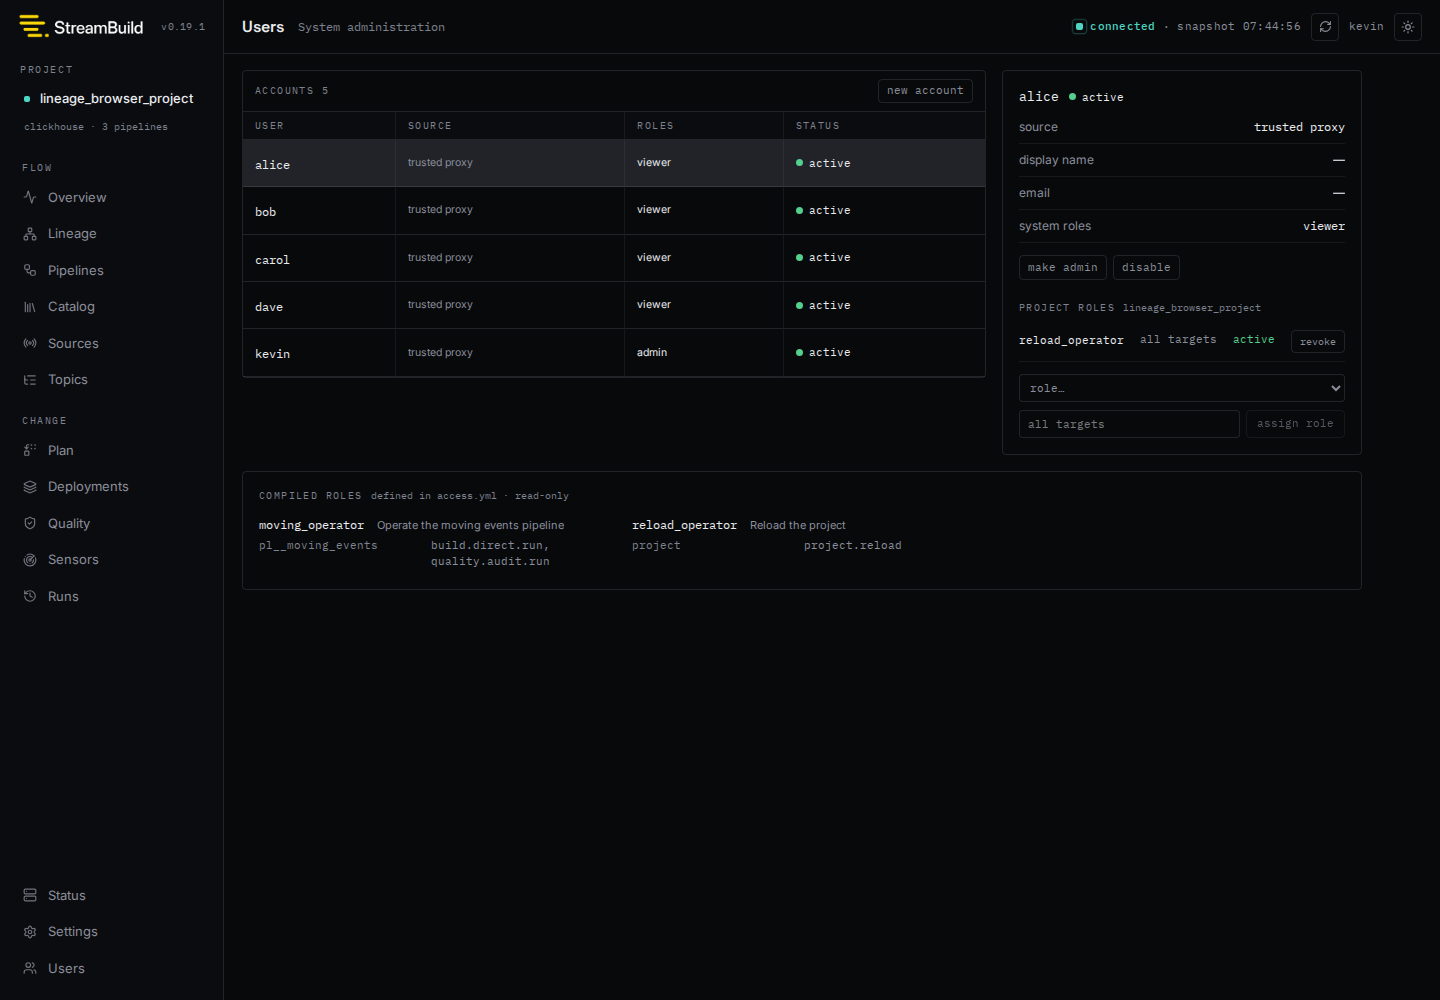This screenshot has height=1000, width=1440.
Task: Toggle the light/dark theme sun icon
Action: (x=1408, y=27)
